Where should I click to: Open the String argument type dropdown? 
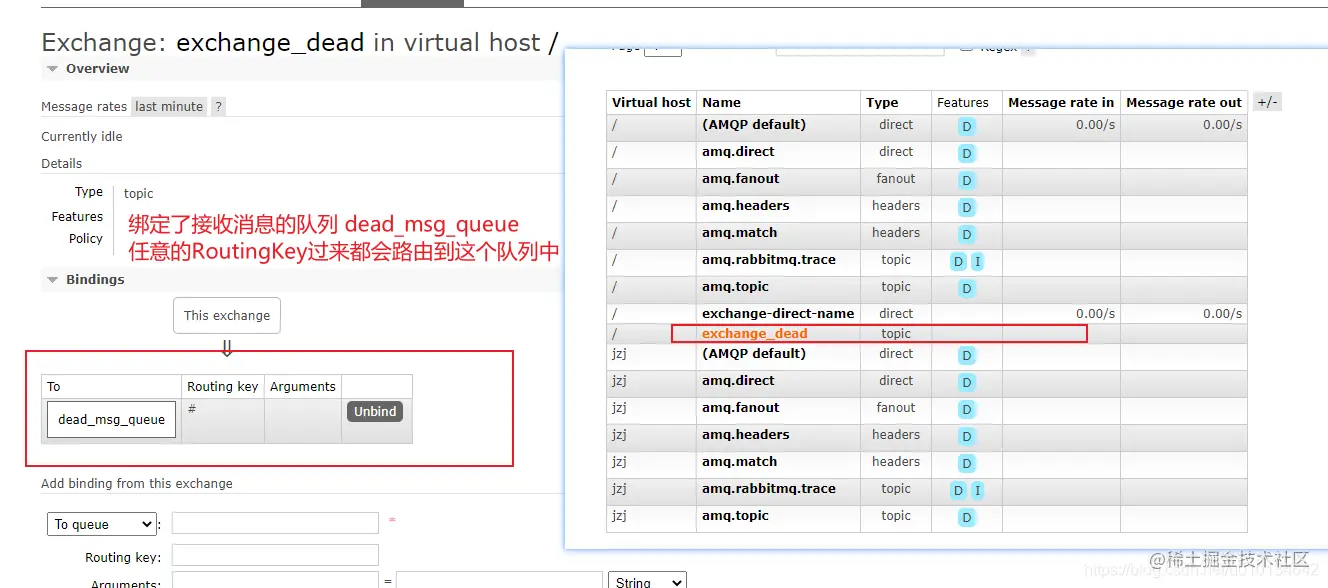647,582
